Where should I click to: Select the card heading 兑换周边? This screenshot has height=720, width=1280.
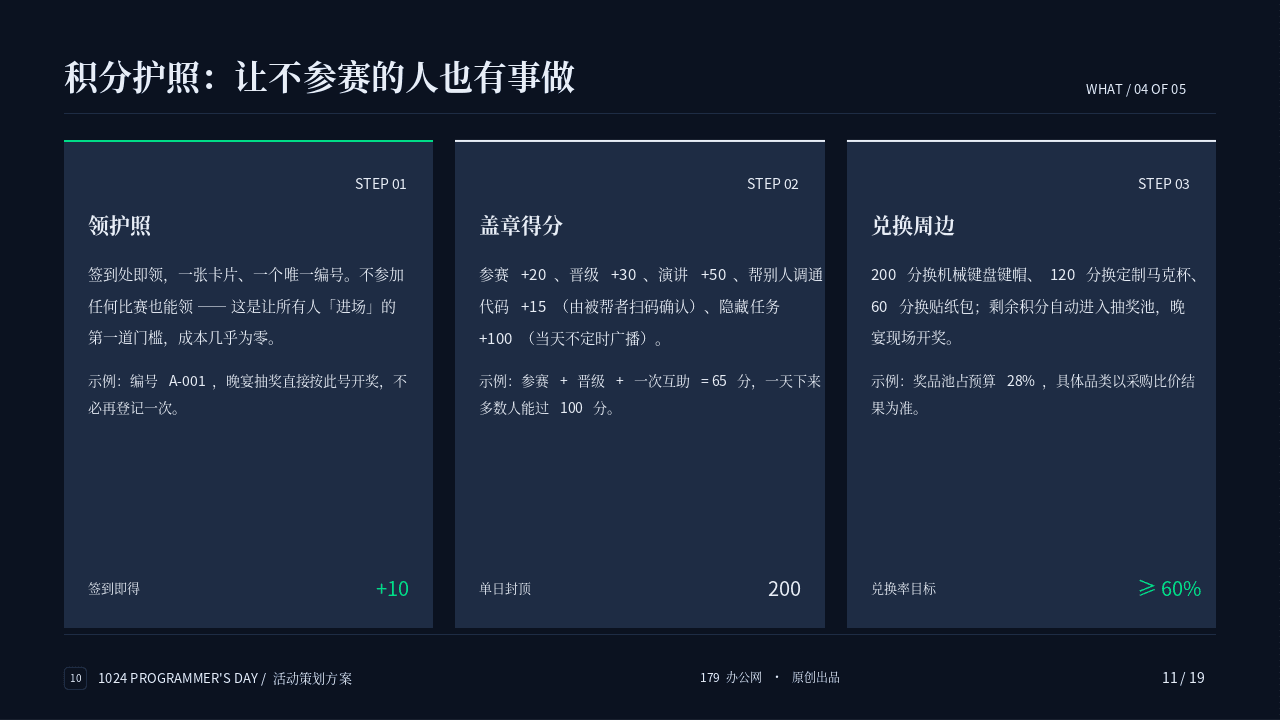913,226
